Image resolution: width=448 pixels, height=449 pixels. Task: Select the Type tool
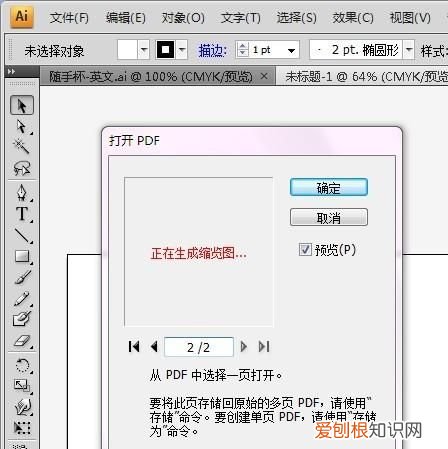(22, 214)
